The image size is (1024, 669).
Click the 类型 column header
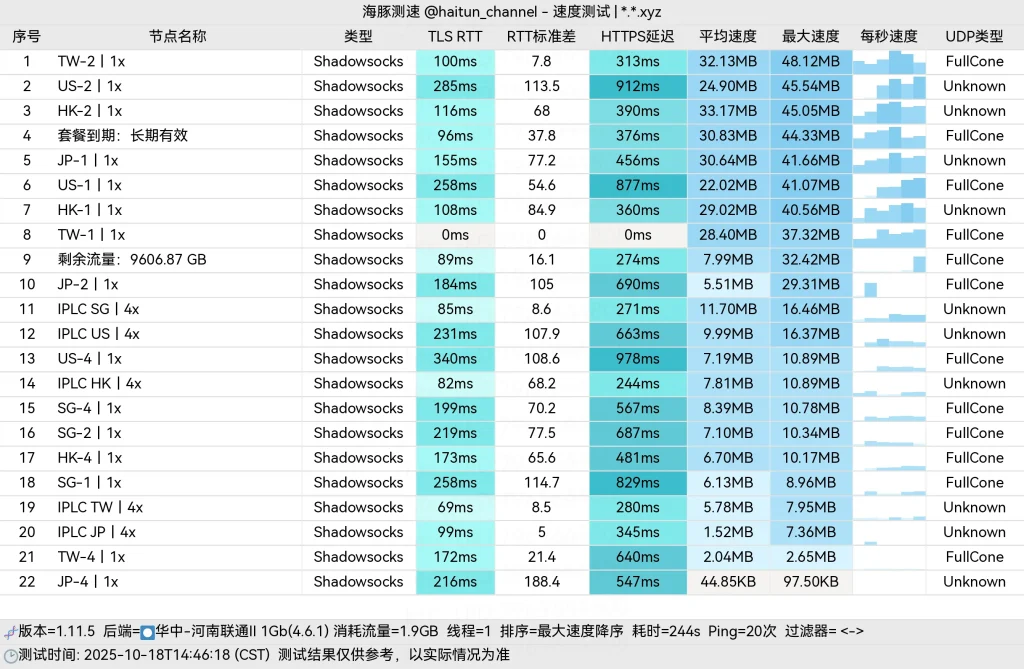(358, 37)
